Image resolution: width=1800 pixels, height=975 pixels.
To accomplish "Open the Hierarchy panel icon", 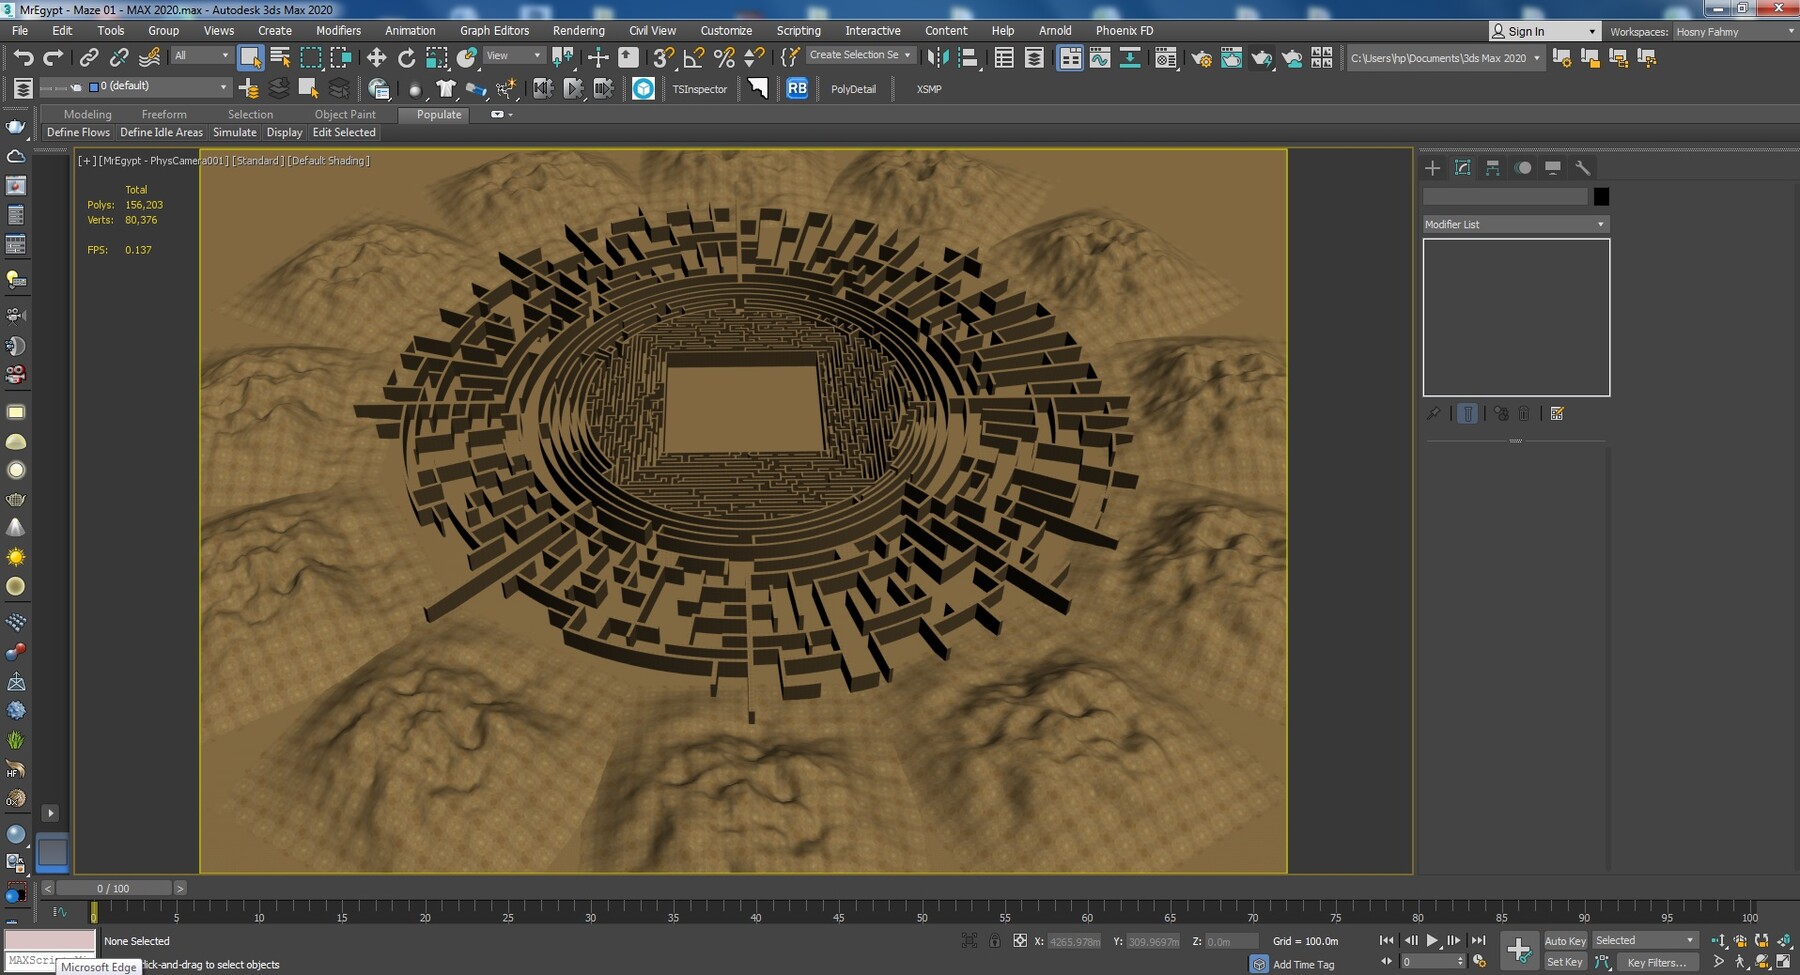I will (x=1493, y=168).
